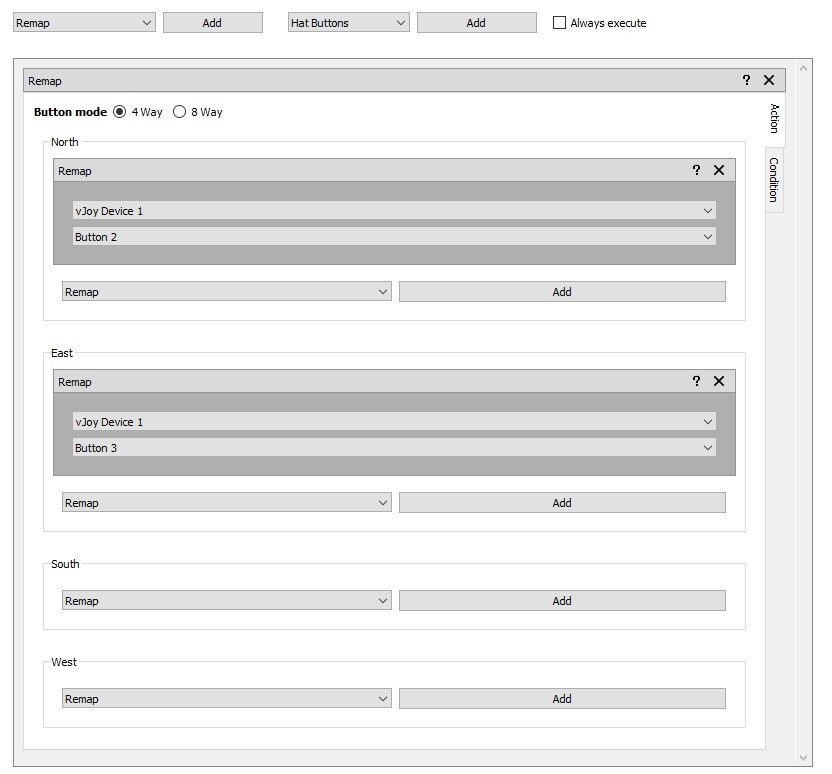Image resolution: width=832 pixels, height=774 pixels.
Task: Open the East vJoy Device 1 dropdown
Action: click(x=394, y=422)
